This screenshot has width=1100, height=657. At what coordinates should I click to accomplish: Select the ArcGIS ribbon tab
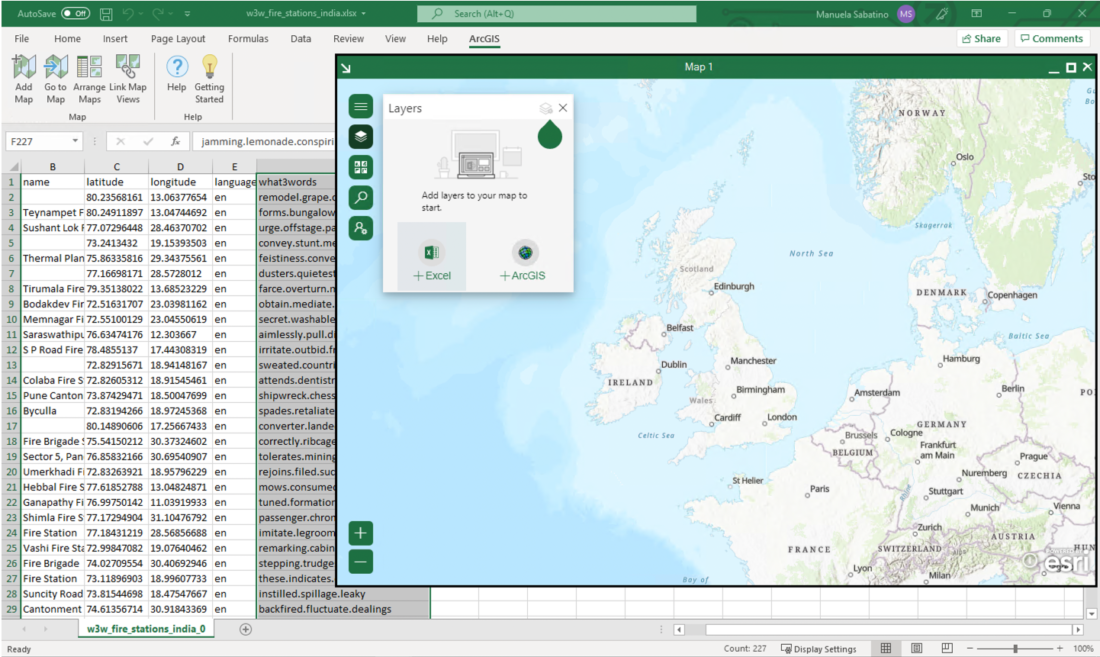[x=484, y=39]
